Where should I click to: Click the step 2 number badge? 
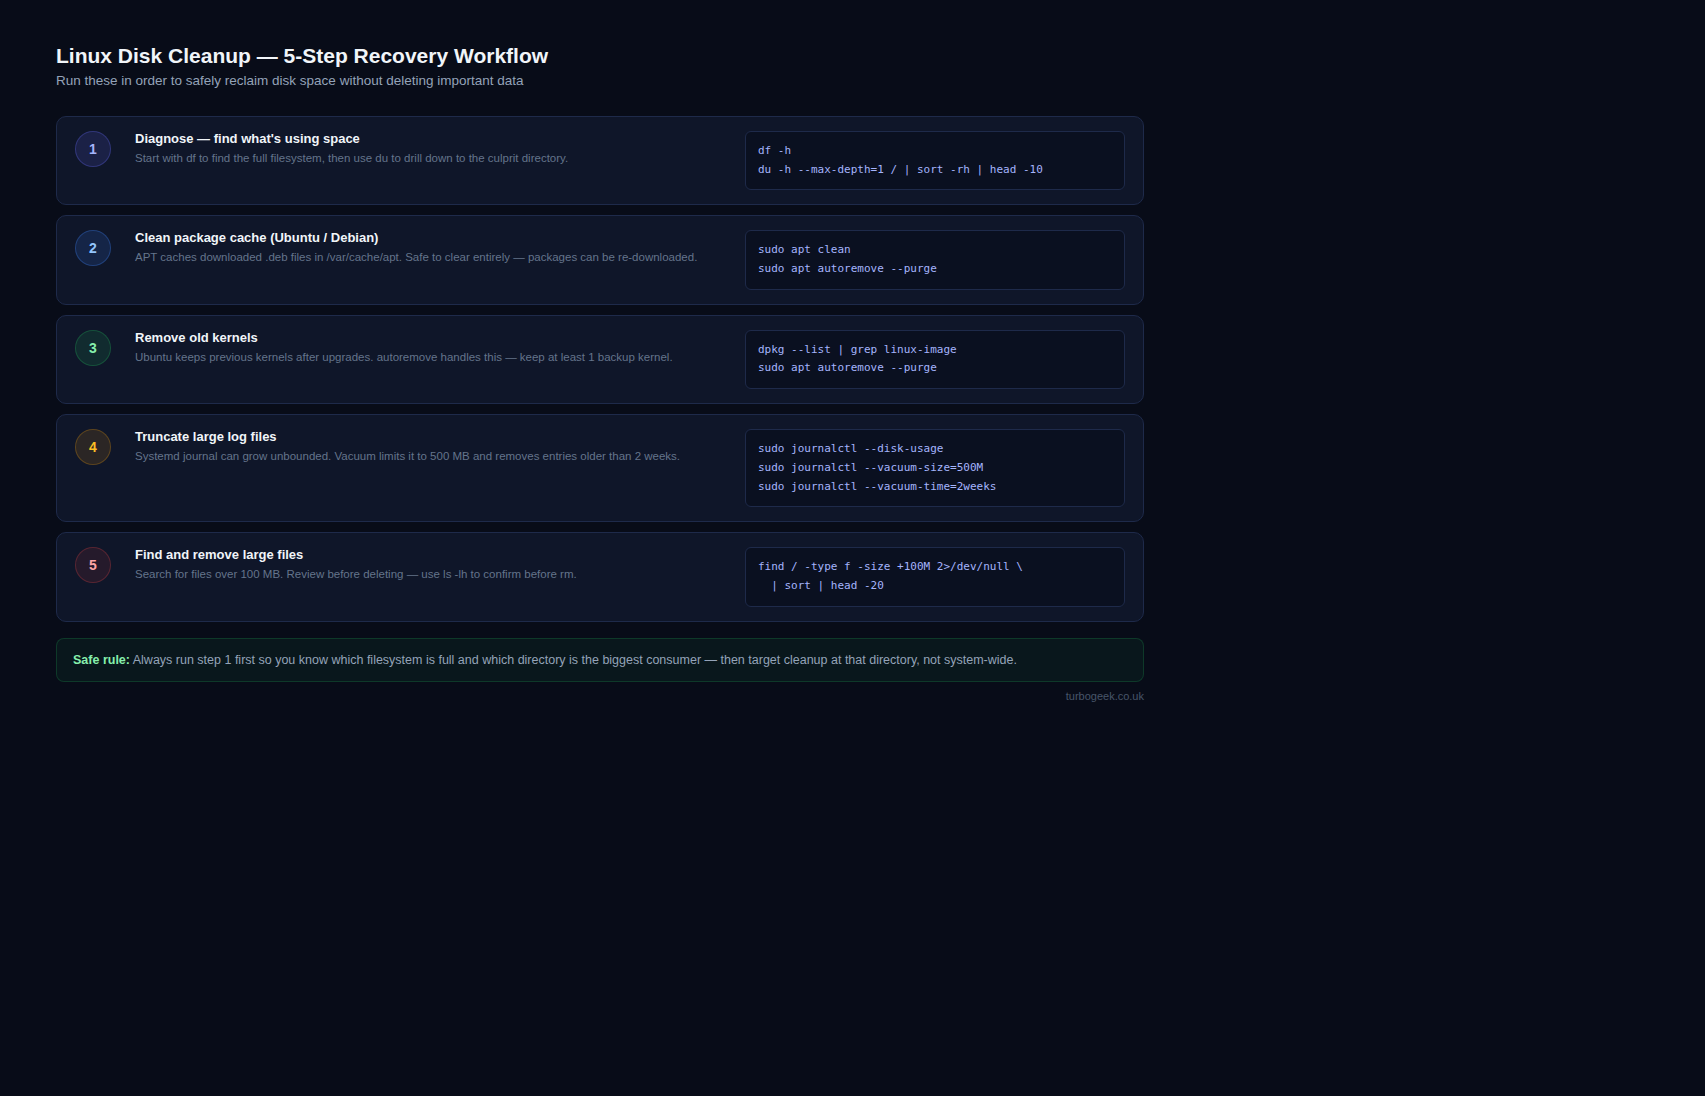coord(93,248)
